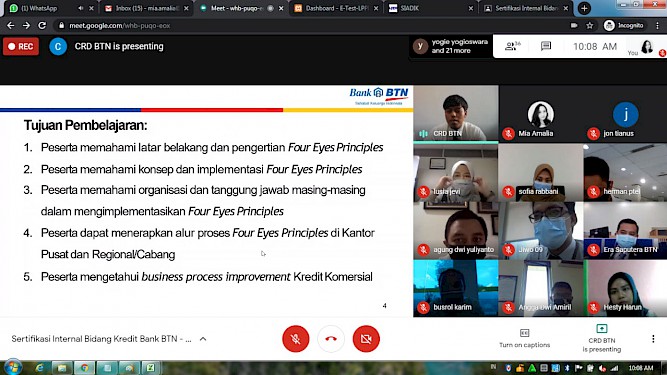The width and height of the screenshot is (667, 375).
Task: Open the Incognito profile menu
Action: [x=624, y=26]
